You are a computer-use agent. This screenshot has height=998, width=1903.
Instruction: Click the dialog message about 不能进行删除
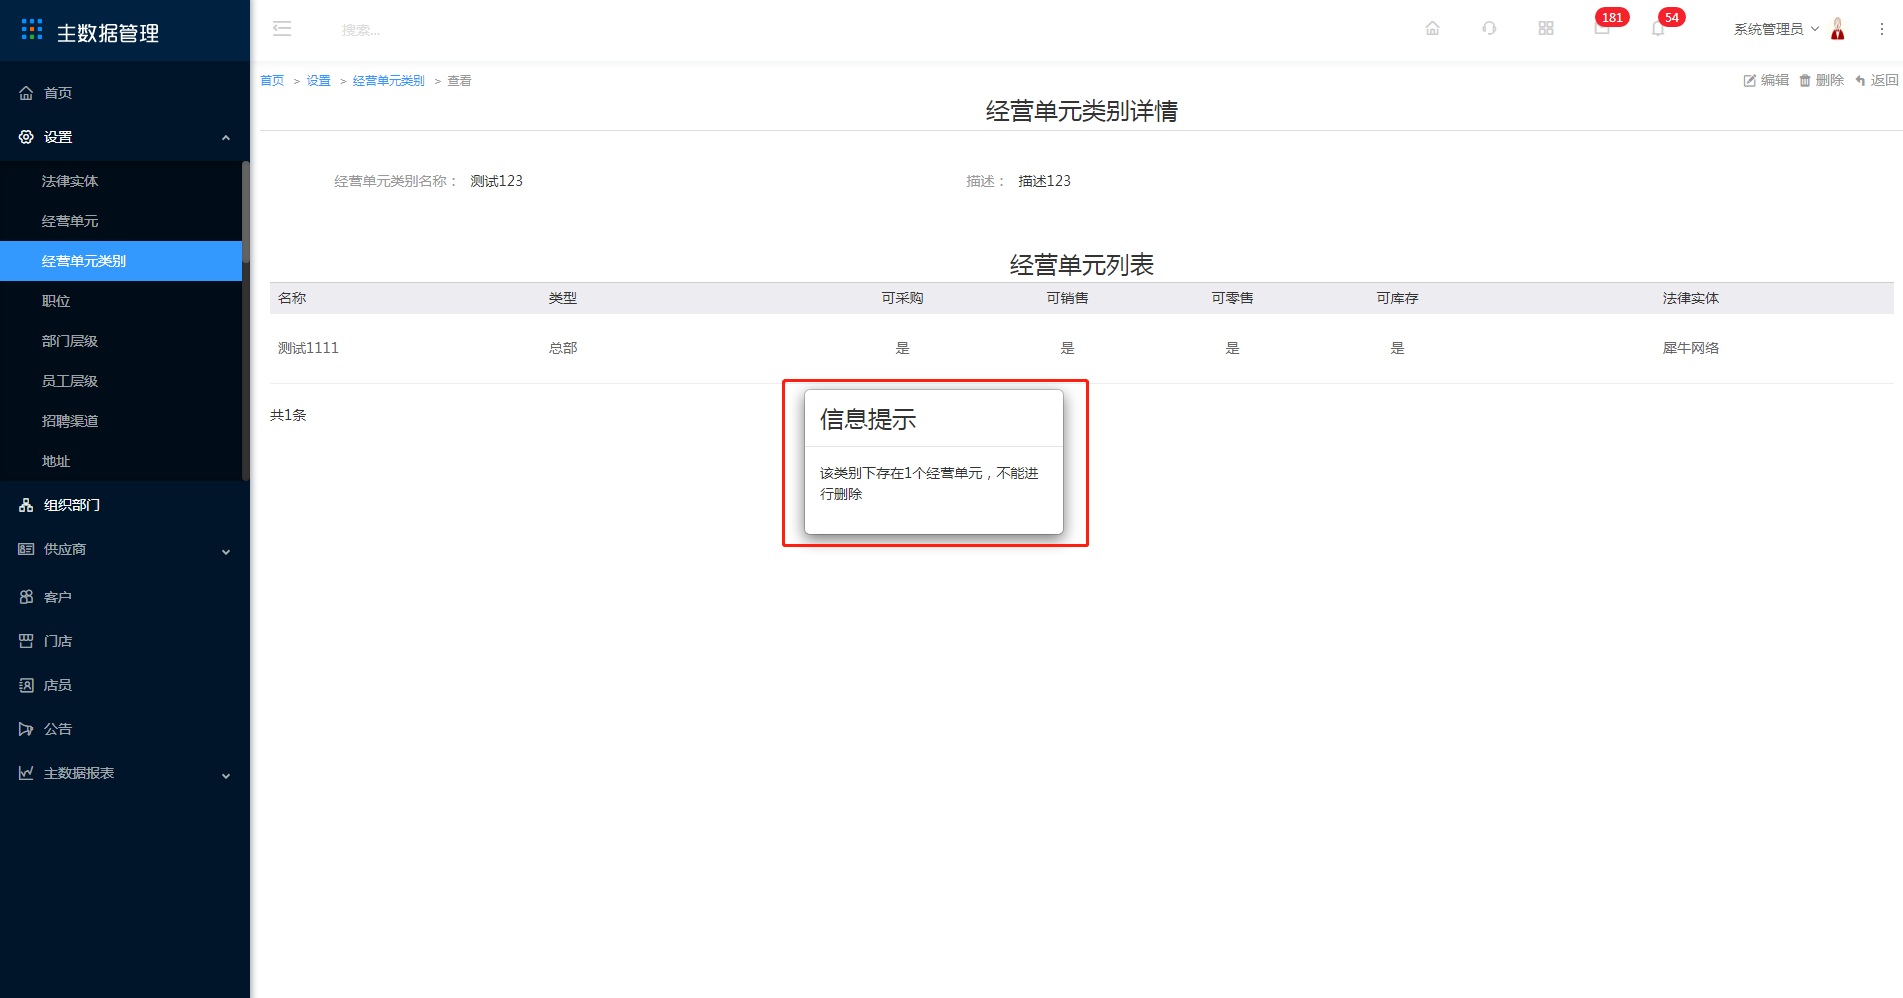coord(929,483)
